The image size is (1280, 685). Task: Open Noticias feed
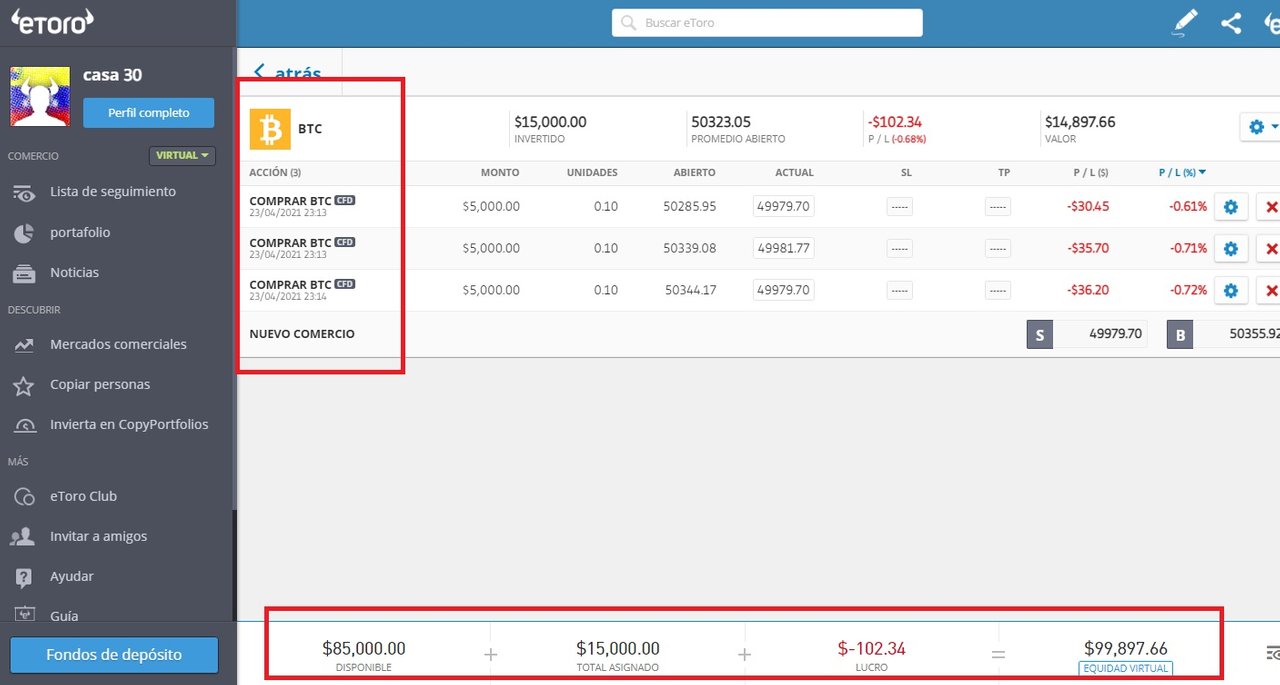pos(75,272)
